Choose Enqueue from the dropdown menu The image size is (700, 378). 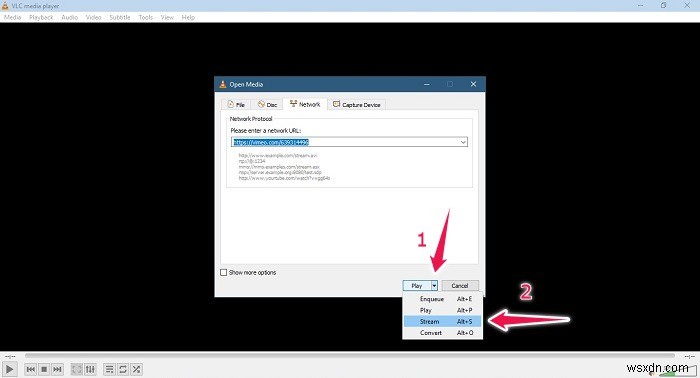pyautogui.click(x=442, y=299)
